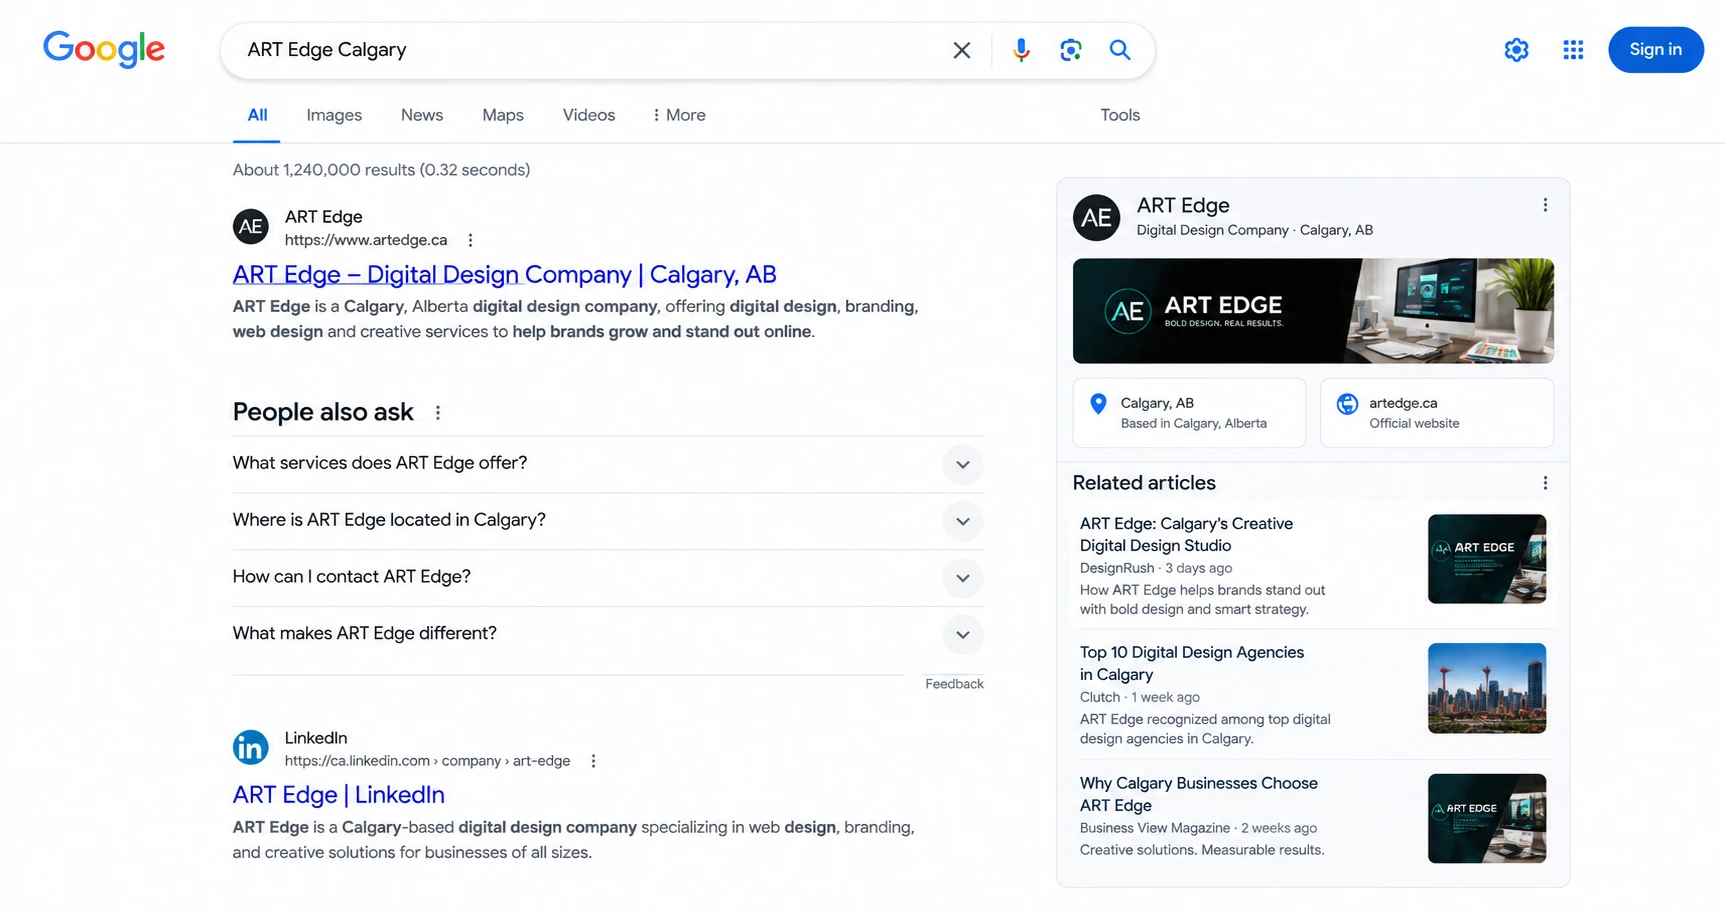Open 'Top 10 Digital Design Agencies in Calgary' article

click(1192, 663)
